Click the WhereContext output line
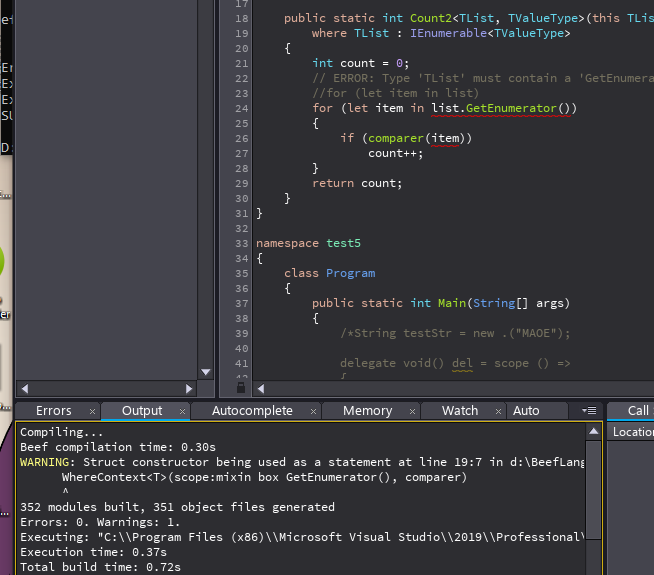 click(264, 477)
